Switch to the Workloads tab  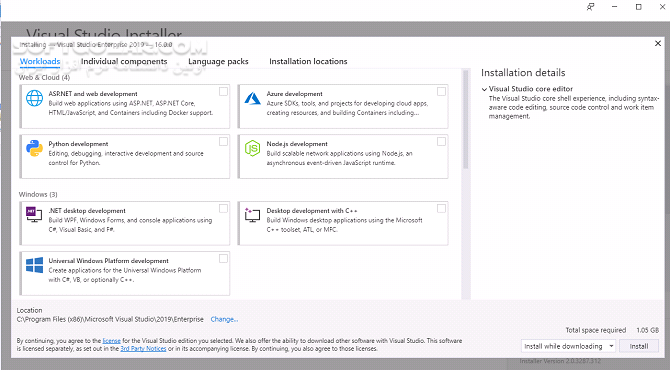[x=40, y=62]
